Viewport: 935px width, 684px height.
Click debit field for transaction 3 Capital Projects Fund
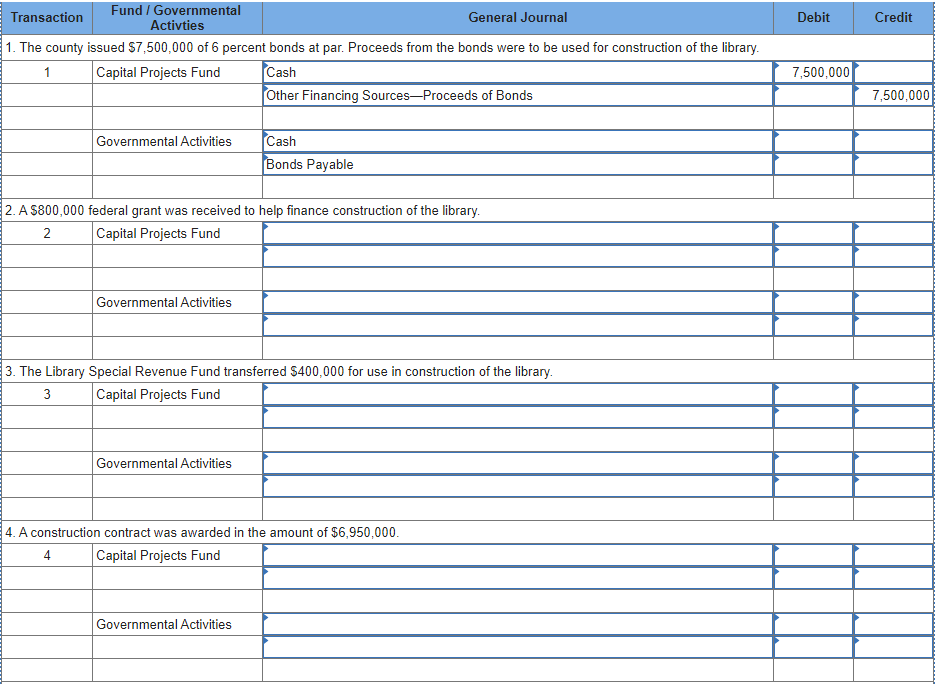[813, 394]
